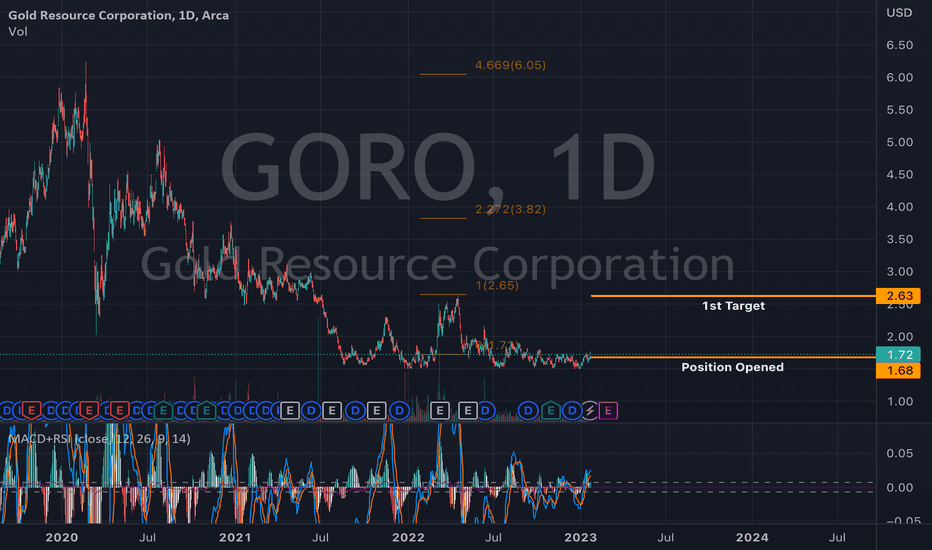Select the gray E earnings marker from October 2021
Screen dimensions: 932x550
(x=376, y=410)
